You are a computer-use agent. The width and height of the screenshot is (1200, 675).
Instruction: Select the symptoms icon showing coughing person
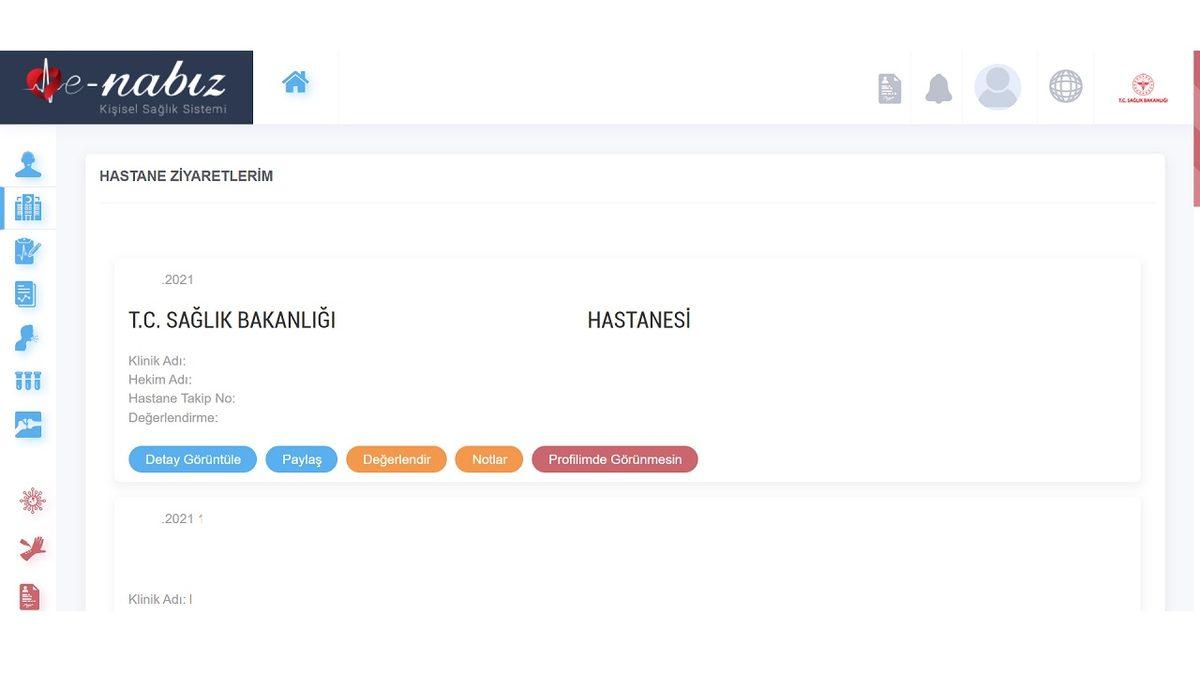[27, 337]
